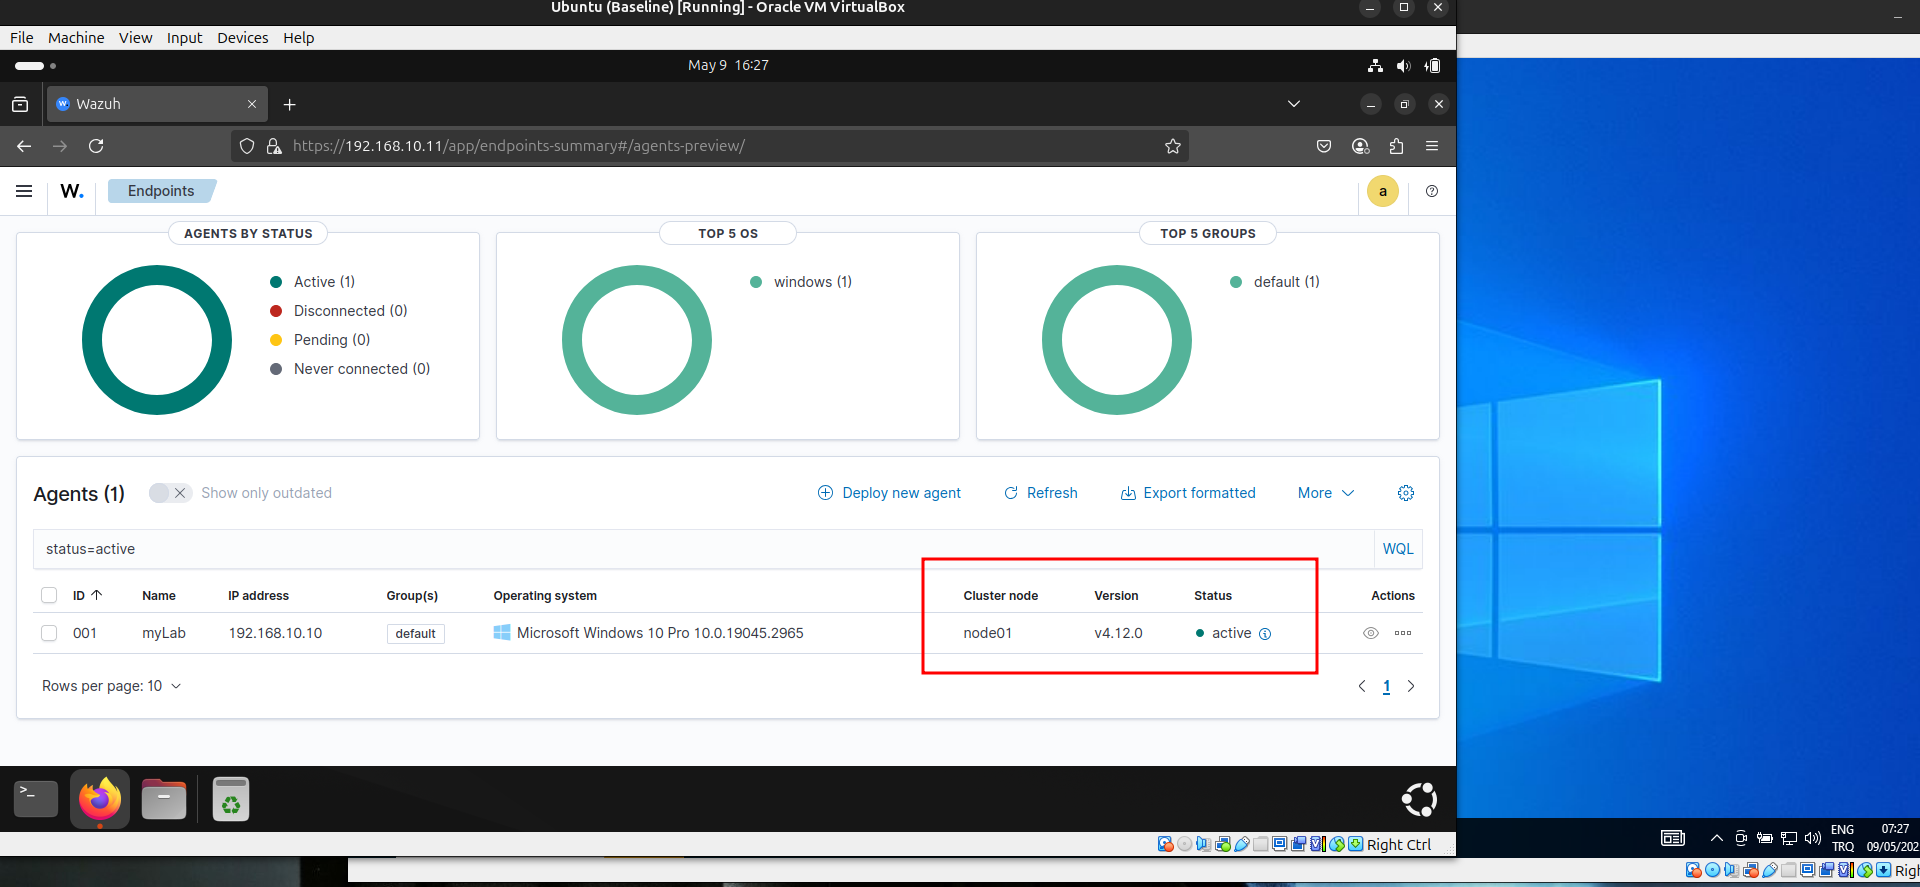Open the Wazuh hamburger navigation menu
This screenshot has width=1920, height=887.
click(24, 191)
